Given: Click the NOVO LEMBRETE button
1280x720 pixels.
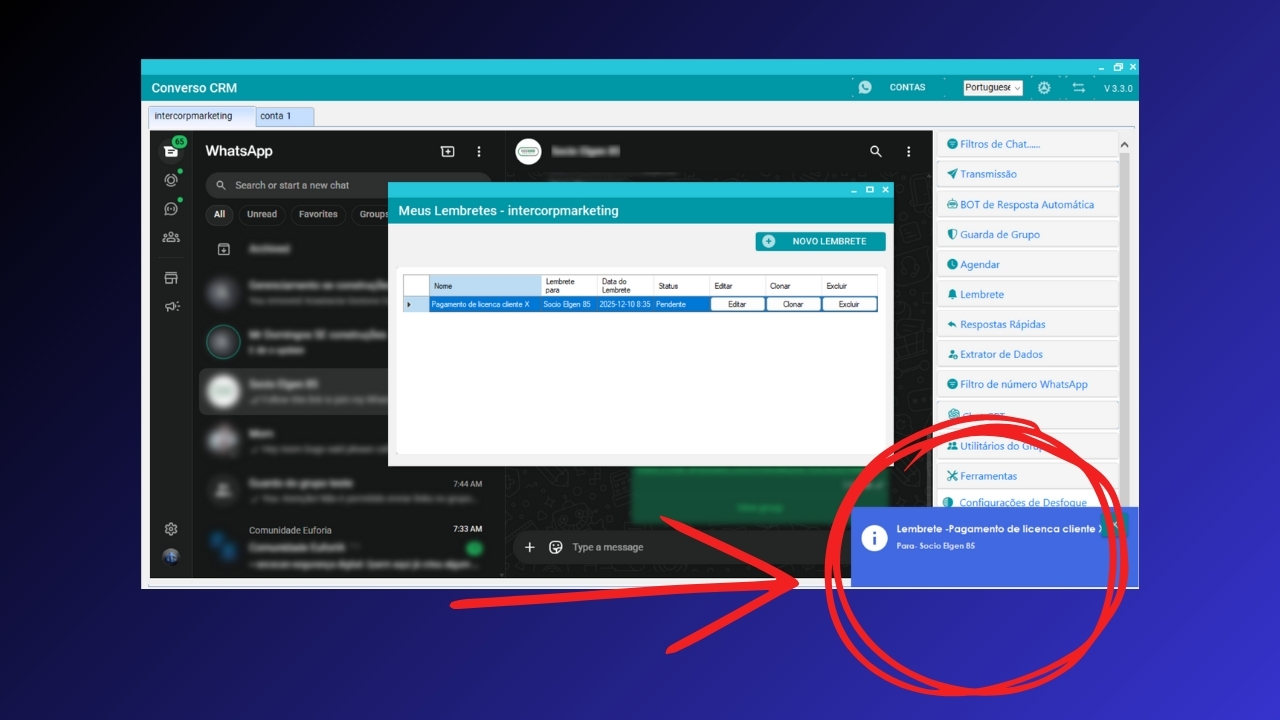Looking at the screenshot, I should pos(821,241).
